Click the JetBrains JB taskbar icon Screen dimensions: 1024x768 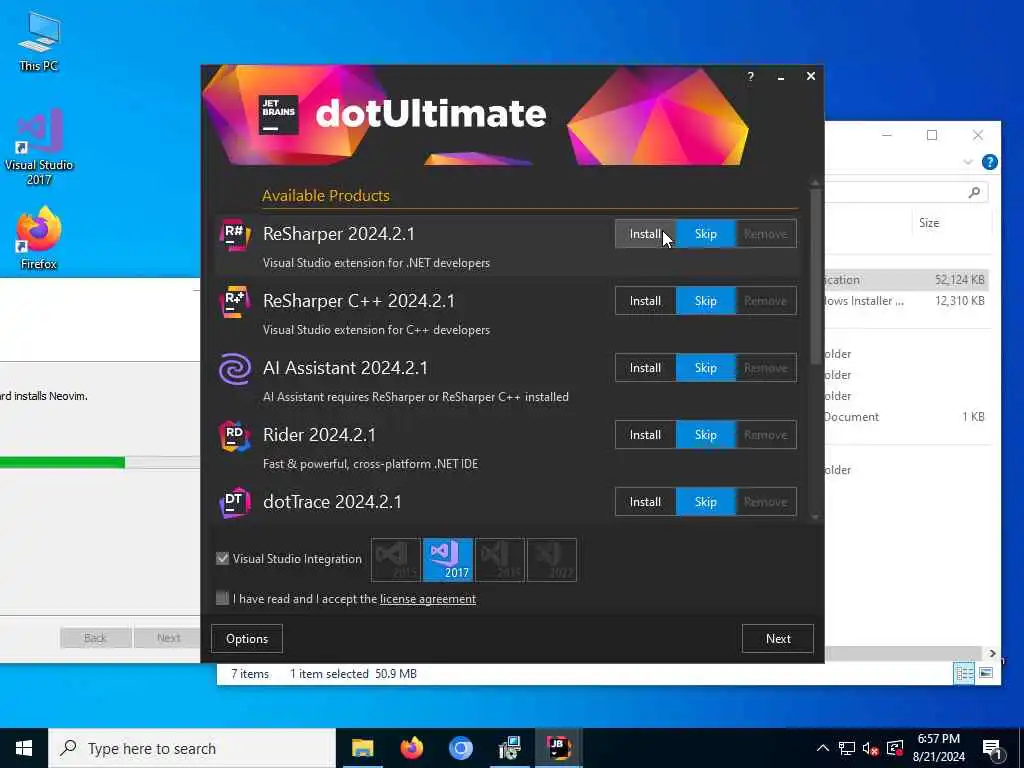pos(558,748)
